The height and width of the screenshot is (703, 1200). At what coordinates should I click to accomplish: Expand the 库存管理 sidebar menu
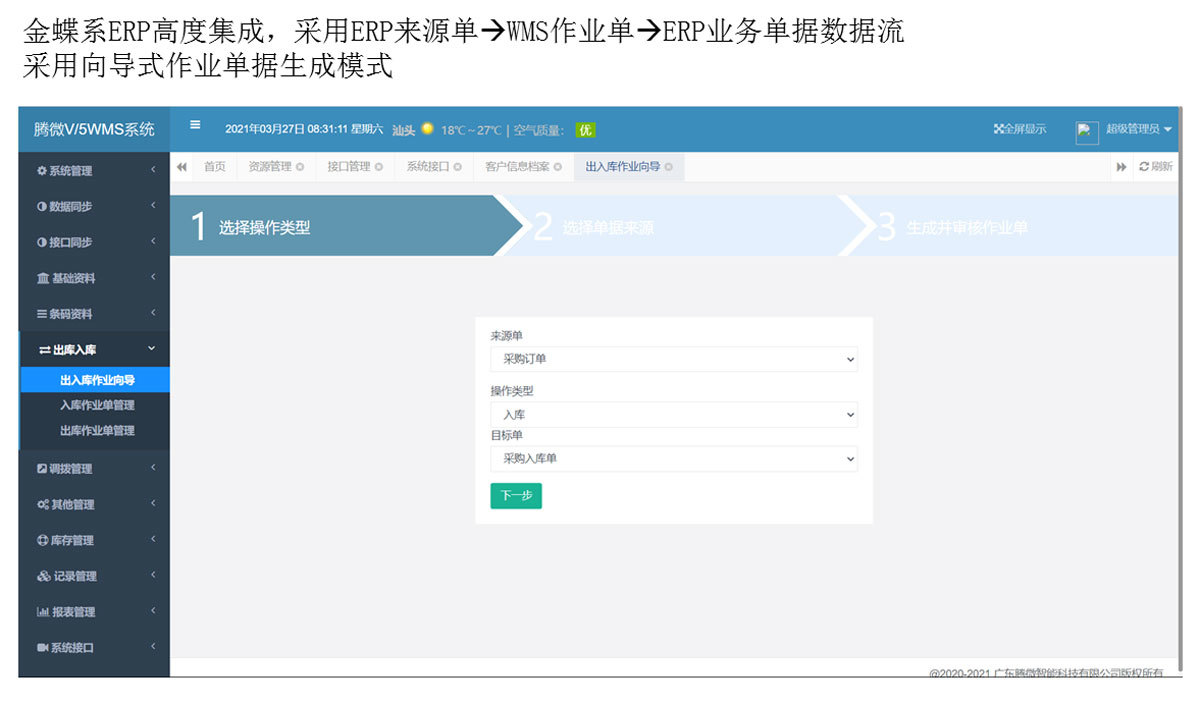click(x=93, y=540)
